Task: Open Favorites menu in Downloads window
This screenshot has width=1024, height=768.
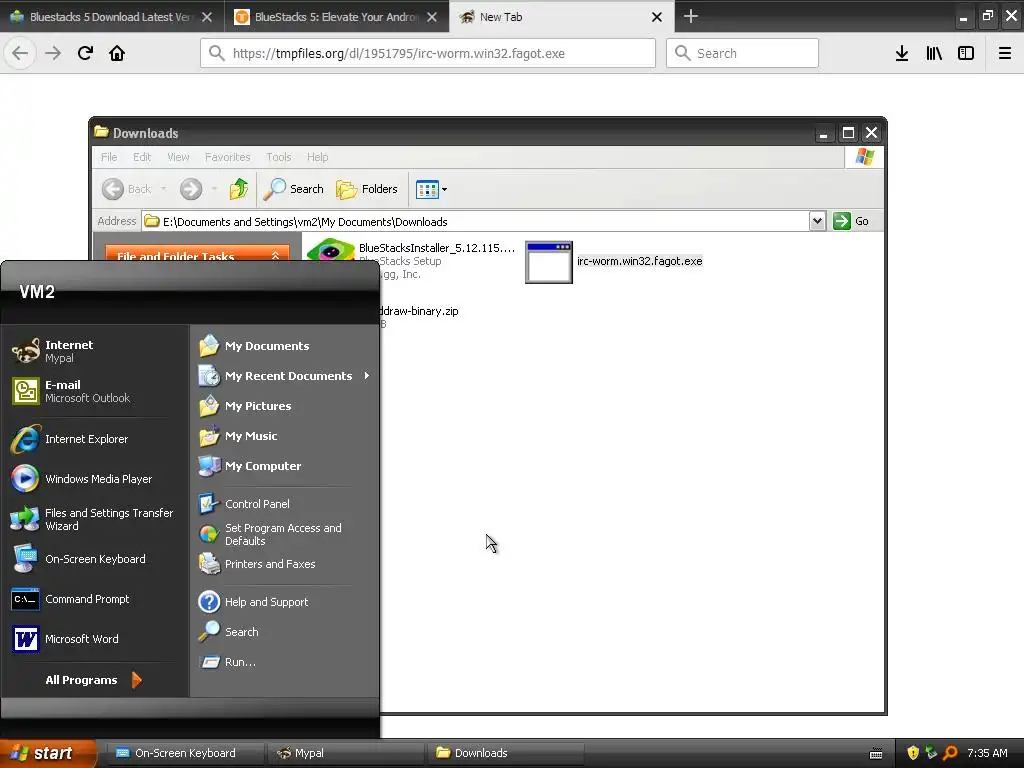Action: tap(227, 157)
